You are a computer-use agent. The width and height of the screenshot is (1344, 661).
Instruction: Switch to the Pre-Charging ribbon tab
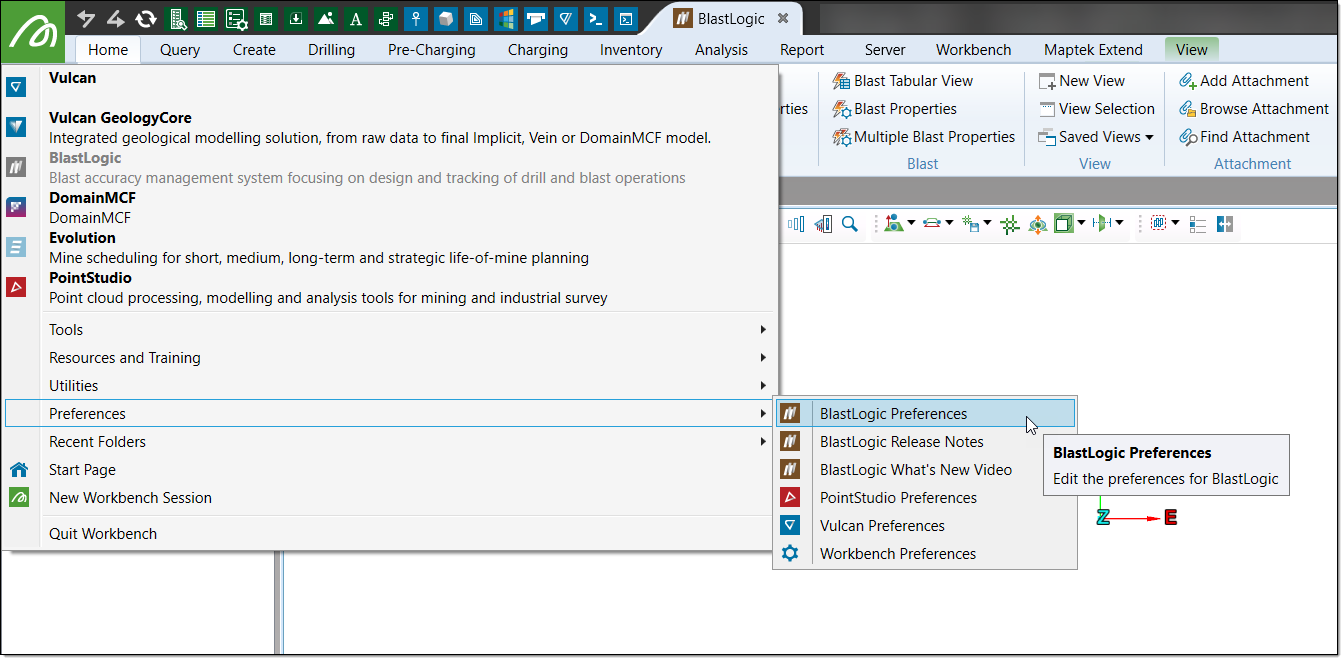tap(432, 50)
